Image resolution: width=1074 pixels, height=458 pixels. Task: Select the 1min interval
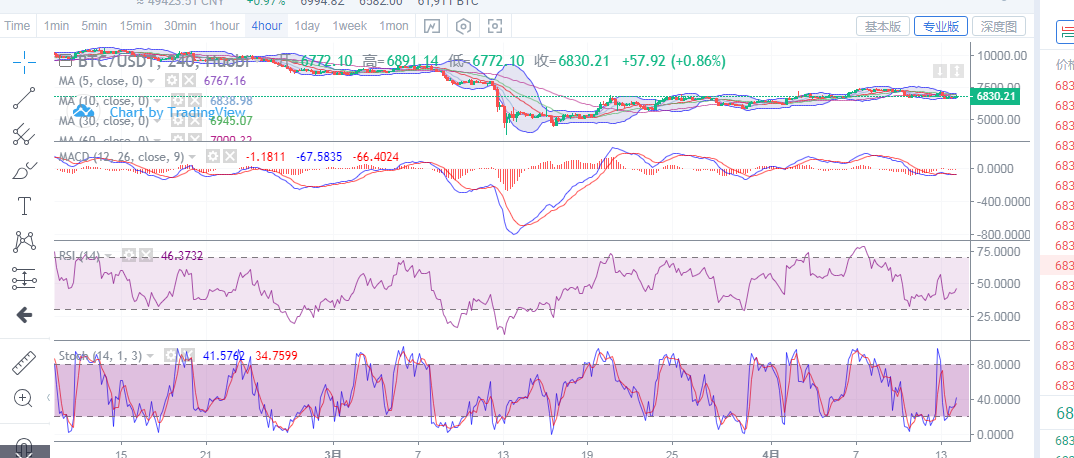coord(56,26)
